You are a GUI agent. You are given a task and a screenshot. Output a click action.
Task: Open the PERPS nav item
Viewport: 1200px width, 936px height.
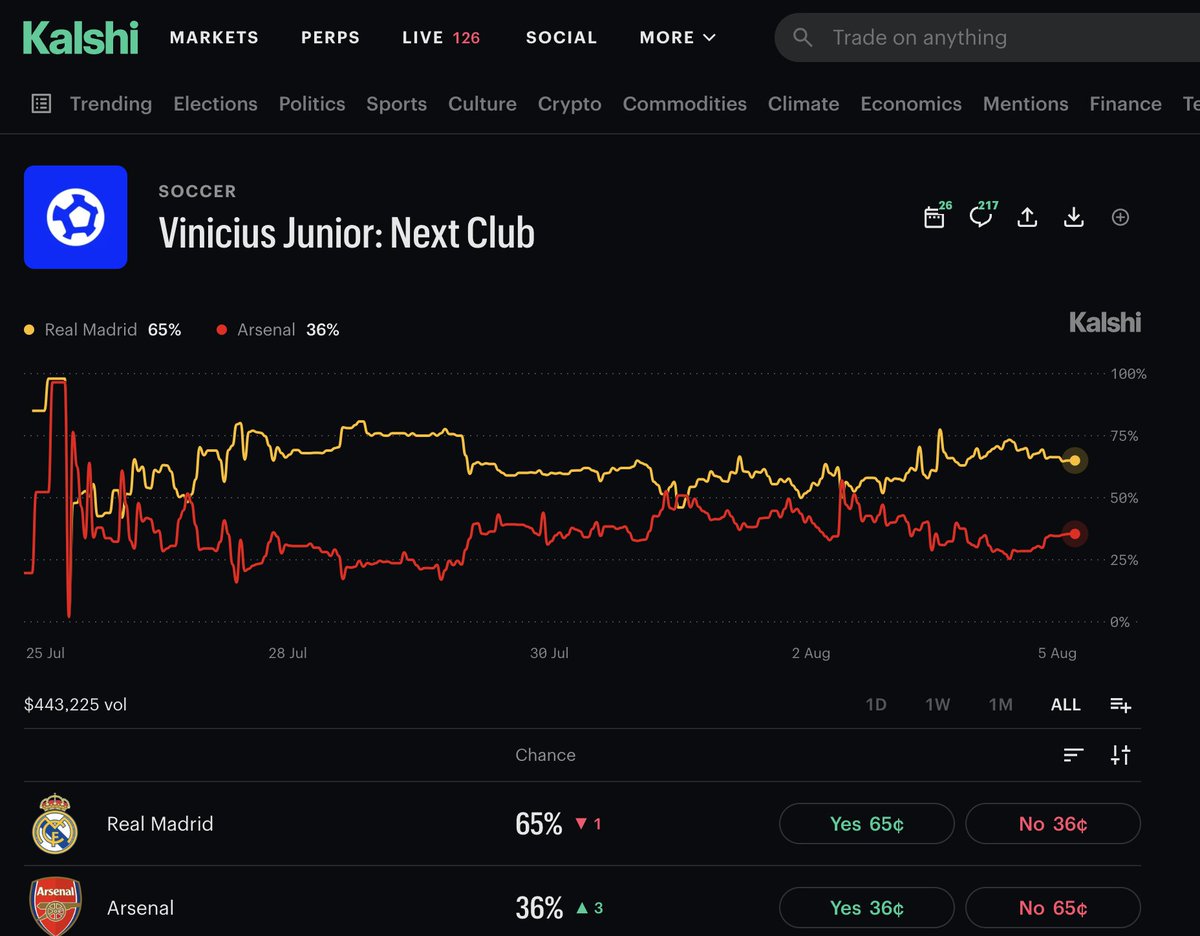[x=330, y=38]
